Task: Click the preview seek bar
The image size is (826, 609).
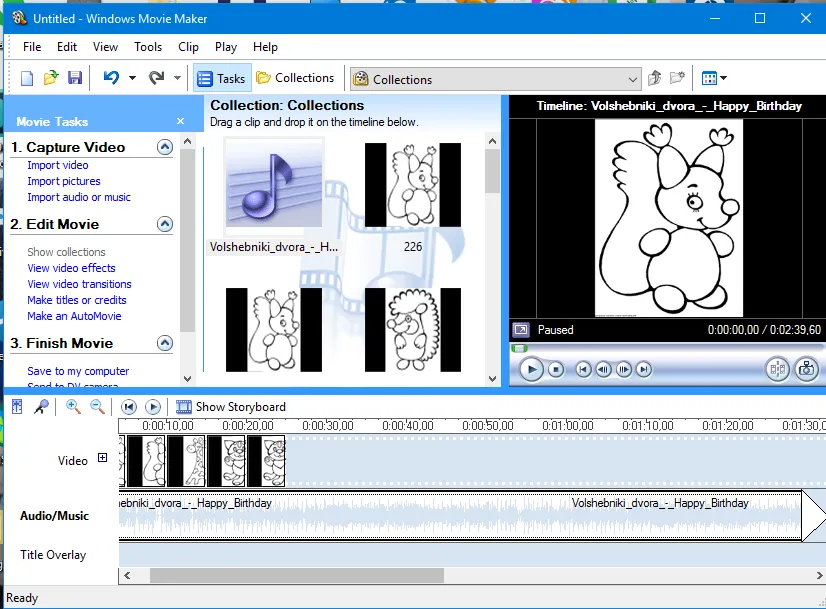Action: (x=665, y=348)
